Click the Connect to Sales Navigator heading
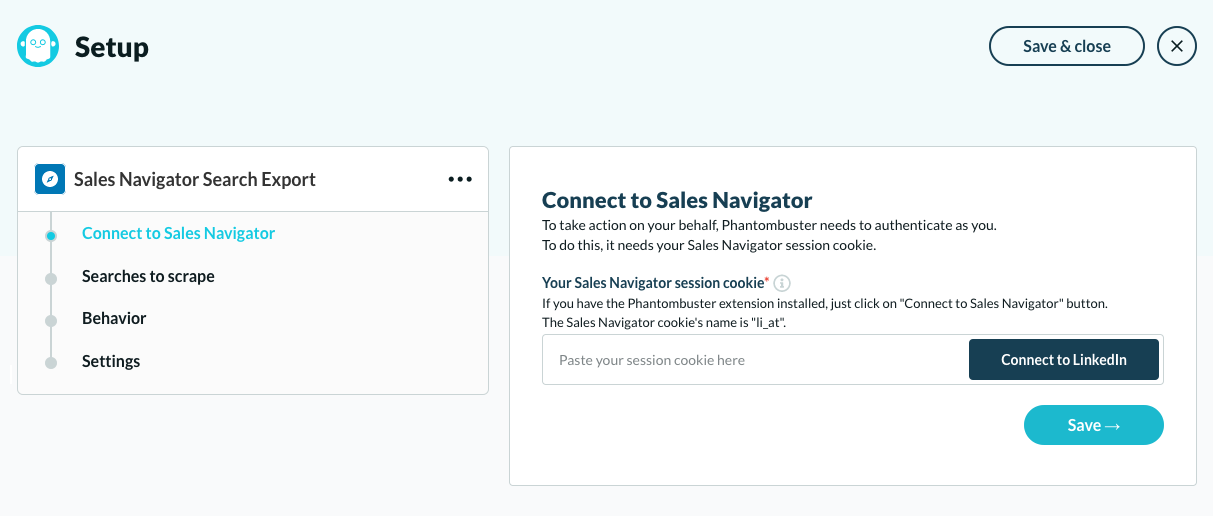1213x516 pixels. click(x=677, y=200)
